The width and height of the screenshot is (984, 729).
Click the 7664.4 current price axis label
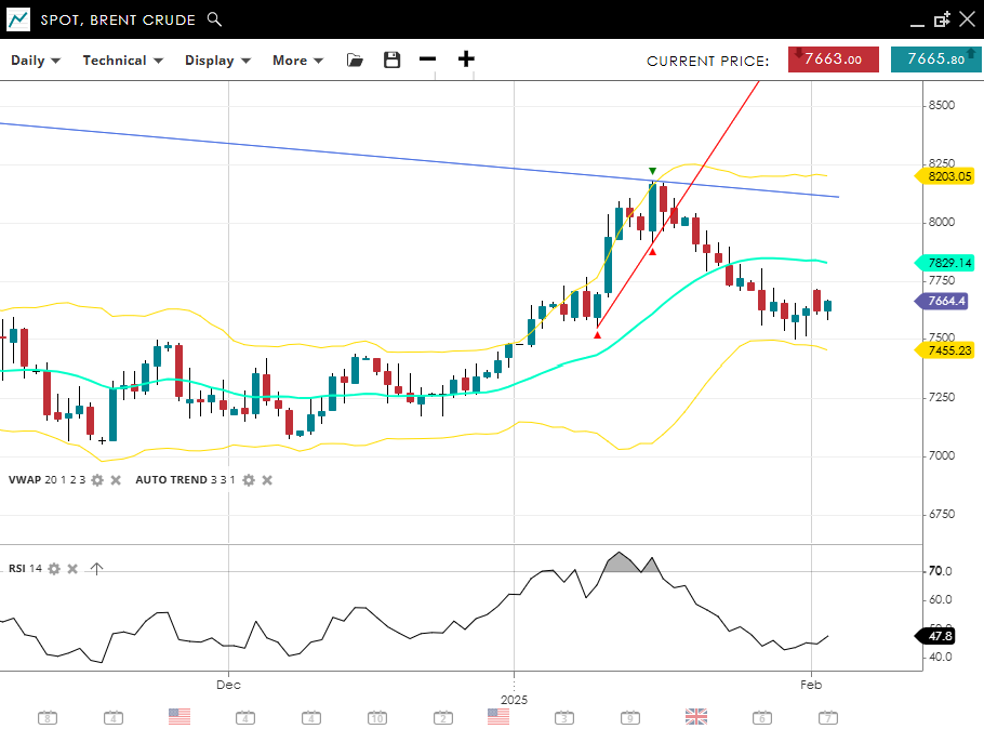(x=943, y=301)
